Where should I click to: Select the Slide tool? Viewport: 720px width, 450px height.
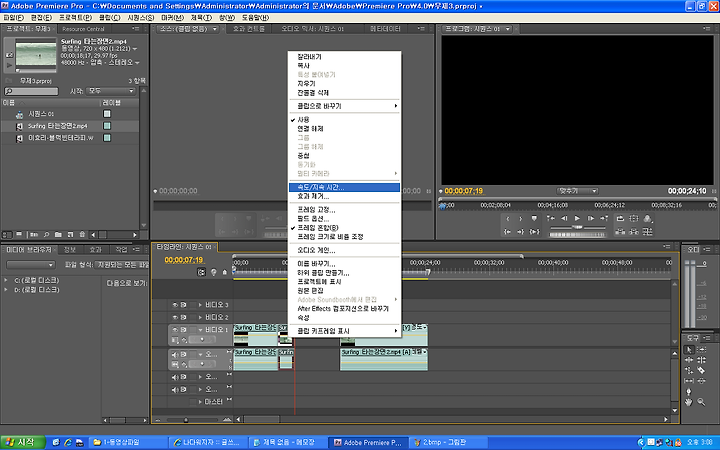(701, 381)
